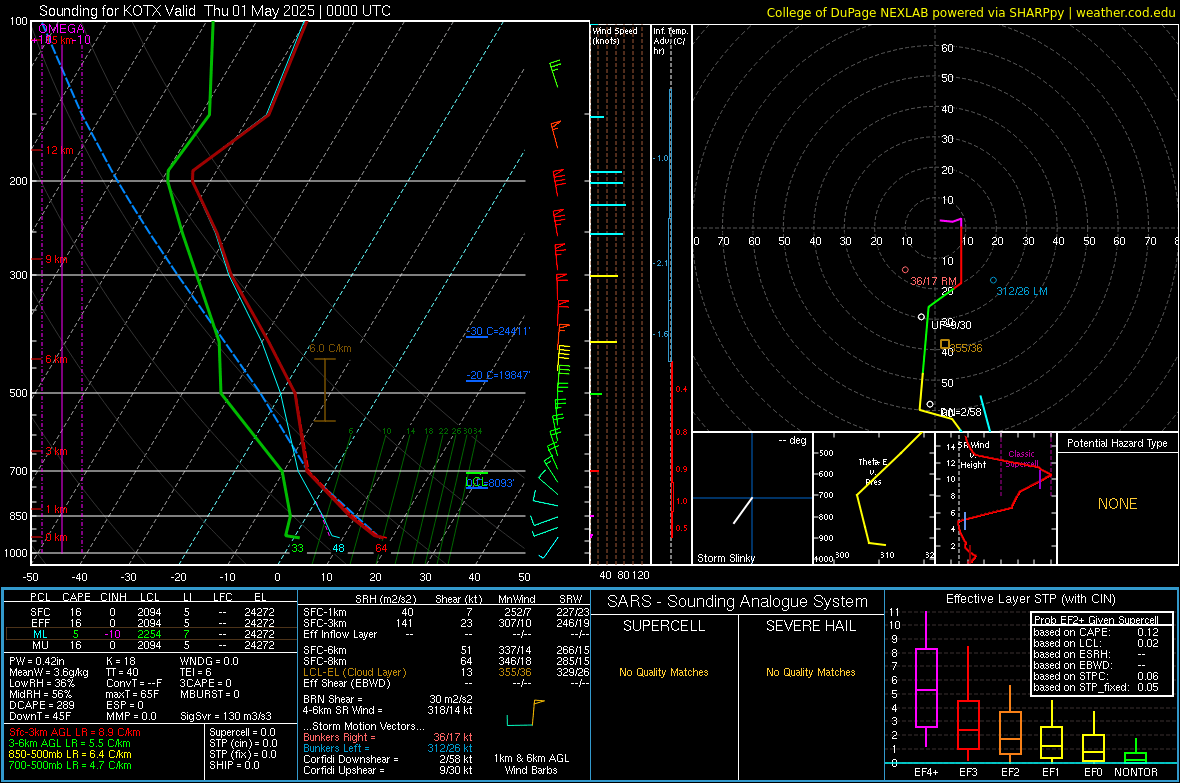
Task: Select the SFC parcel row
Action: 150,612
